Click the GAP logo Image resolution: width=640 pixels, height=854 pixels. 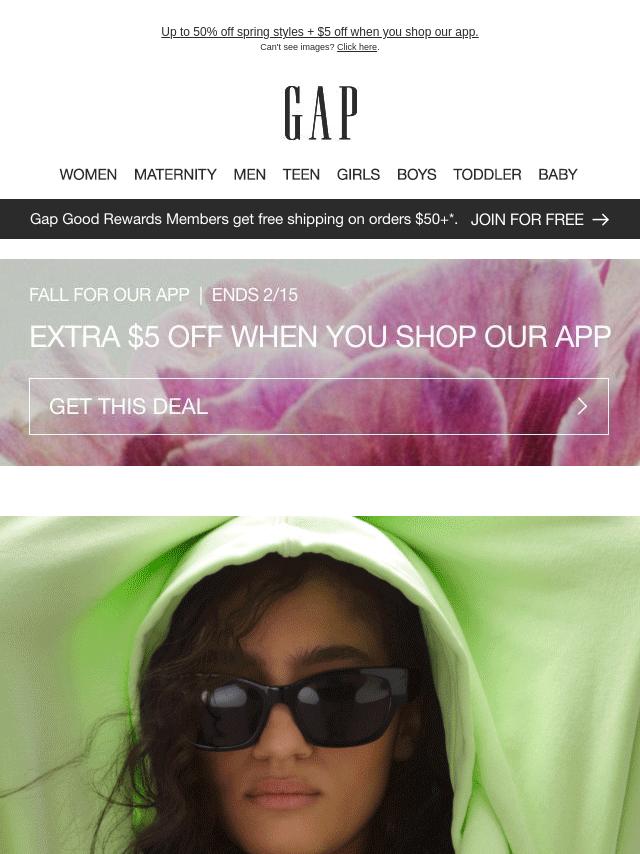pyautogui.click(x=321, y=113)
